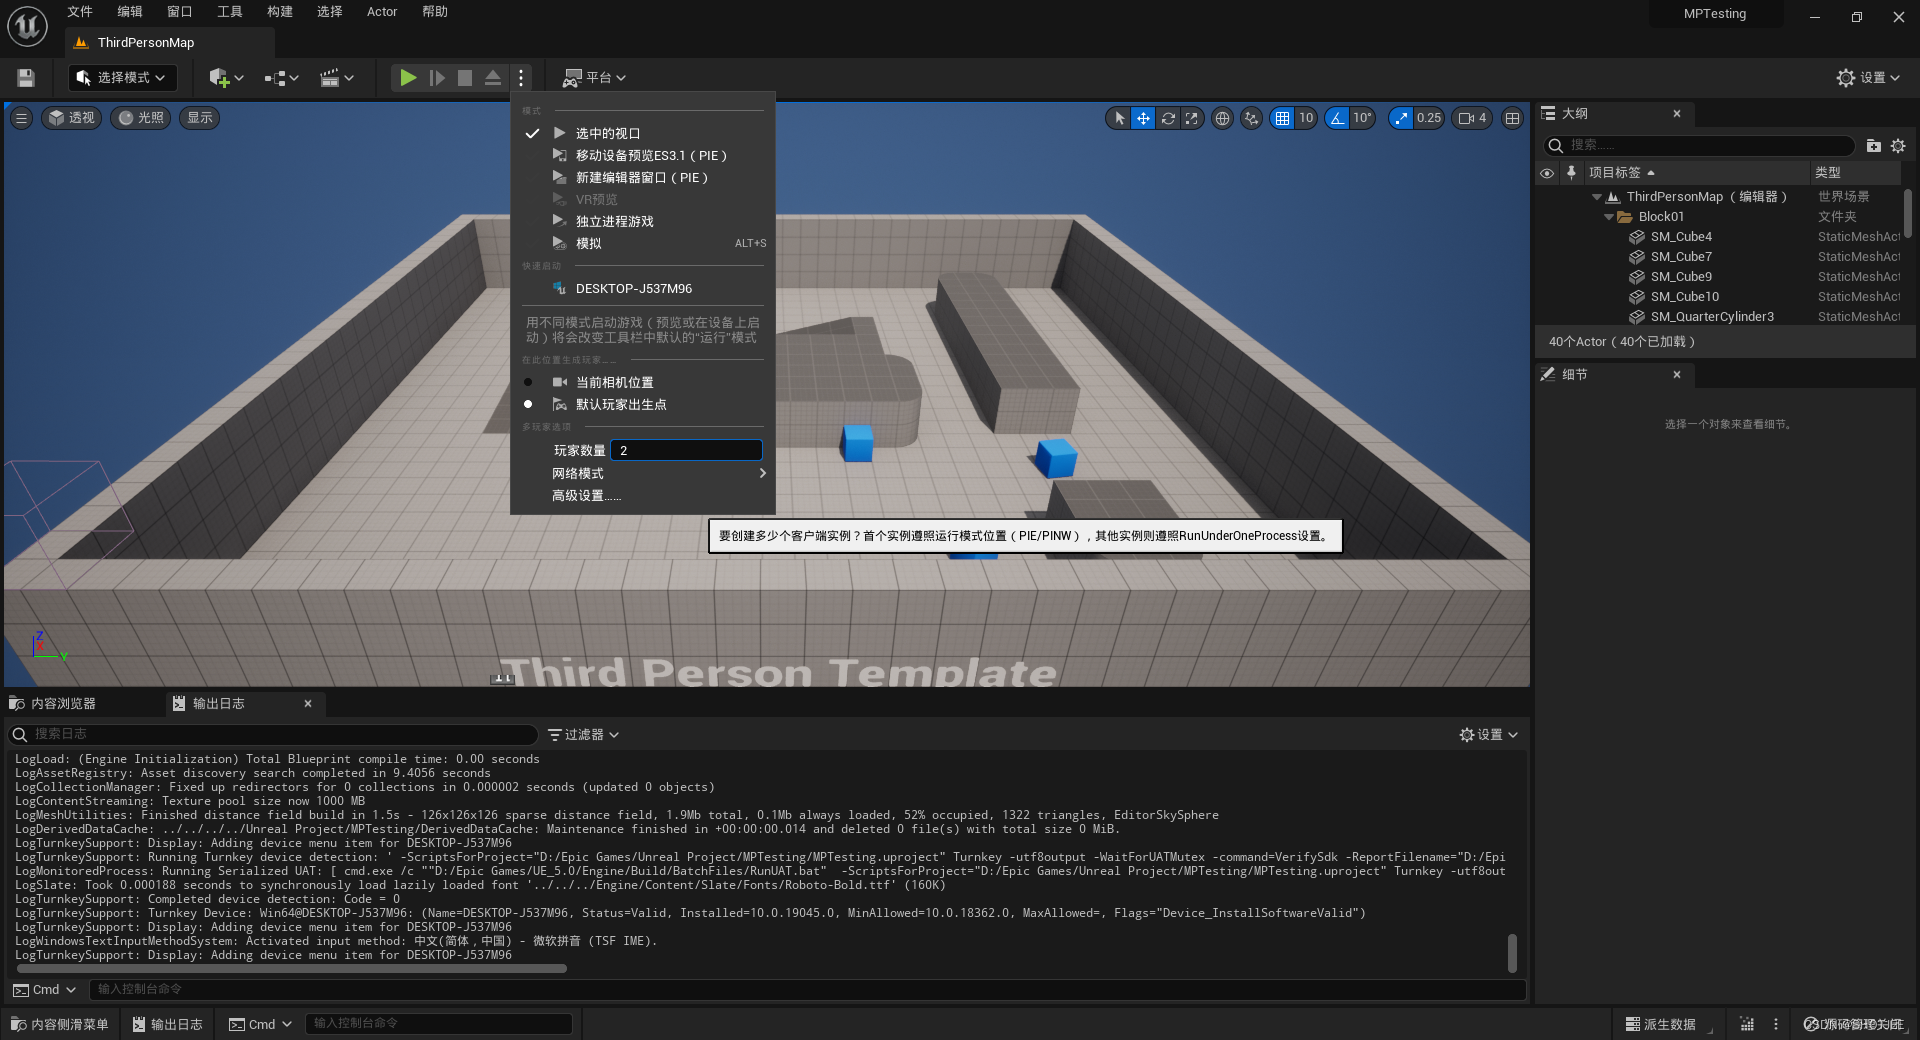
Task: Toggle rotation snapping angle icon
Action: [x=1337, y=118]
